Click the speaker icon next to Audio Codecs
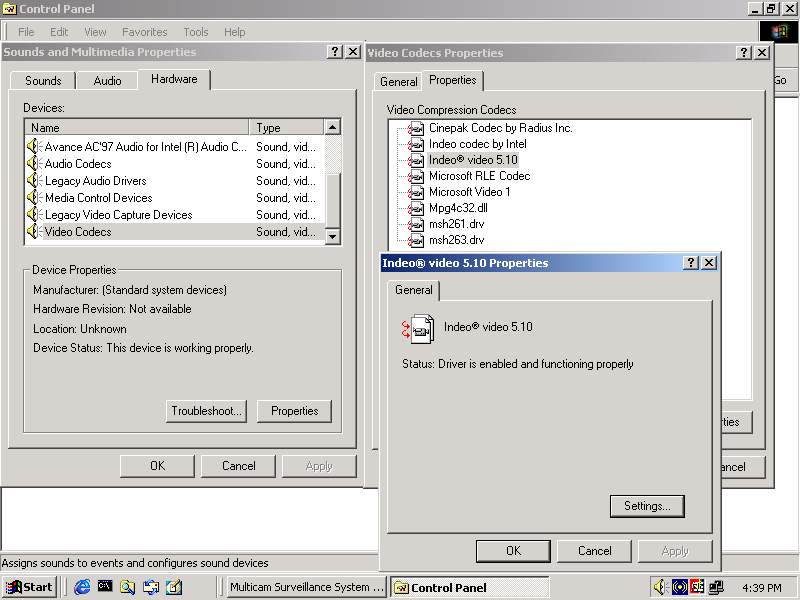Viewport: 800px width, 600px height. coord(34,163)
